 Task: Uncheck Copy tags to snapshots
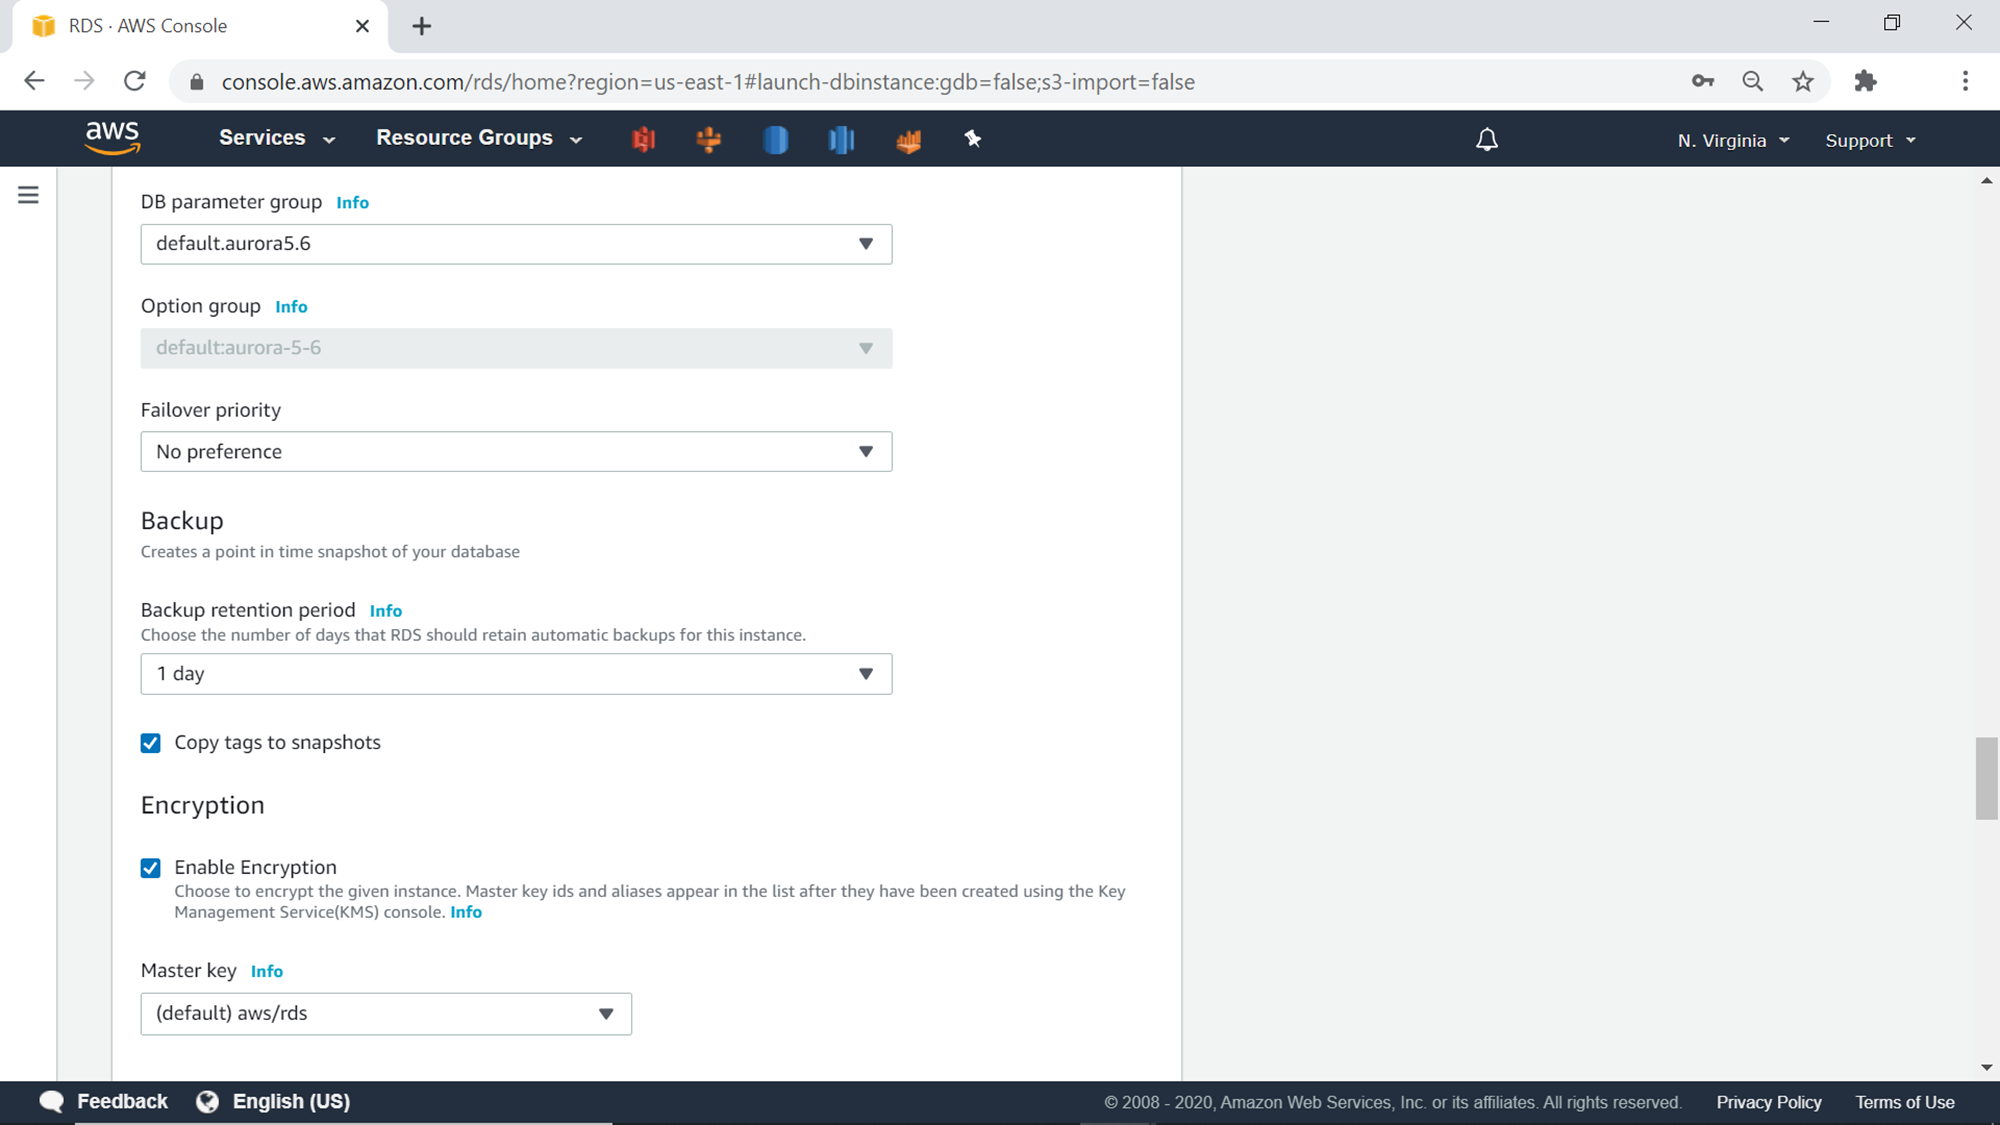click(x=151, y=743)
